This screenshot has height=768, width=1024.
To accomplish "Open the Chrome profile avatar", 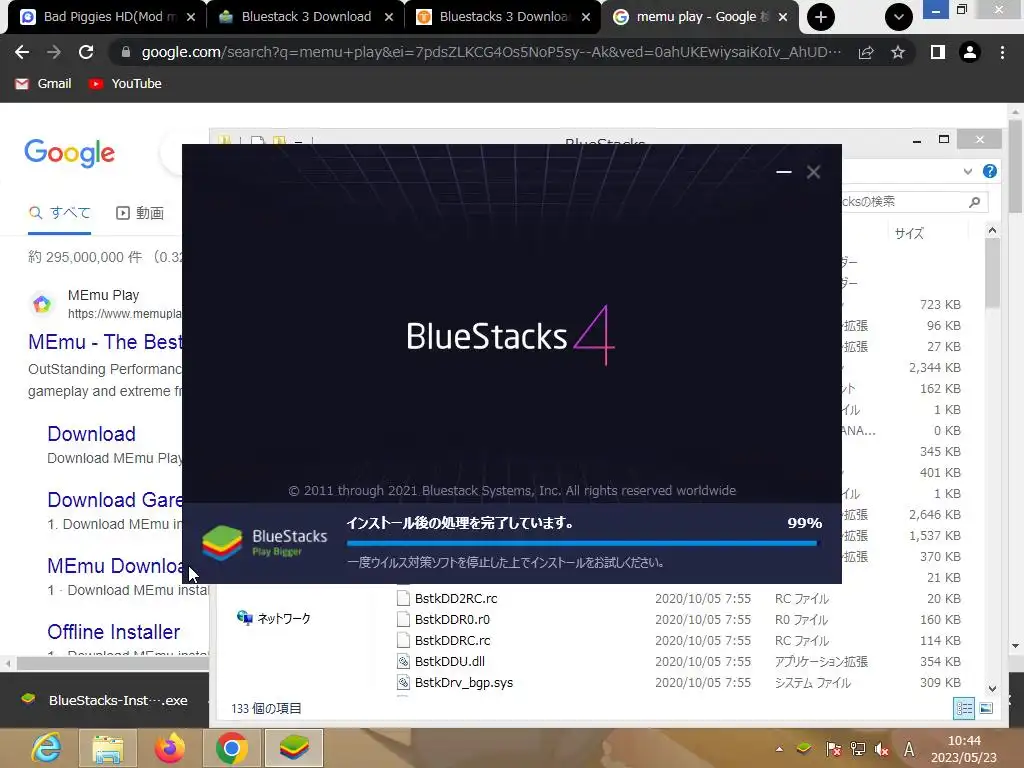I will (970, 52).
